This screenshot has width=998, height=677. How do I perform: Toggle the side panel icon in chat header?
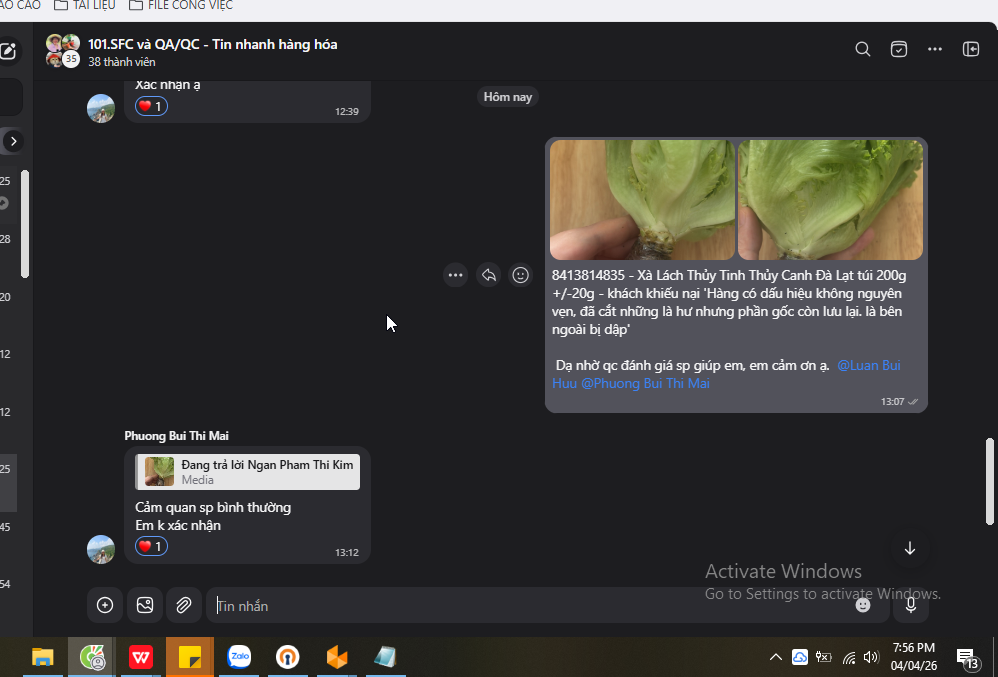tap(971, 49)
